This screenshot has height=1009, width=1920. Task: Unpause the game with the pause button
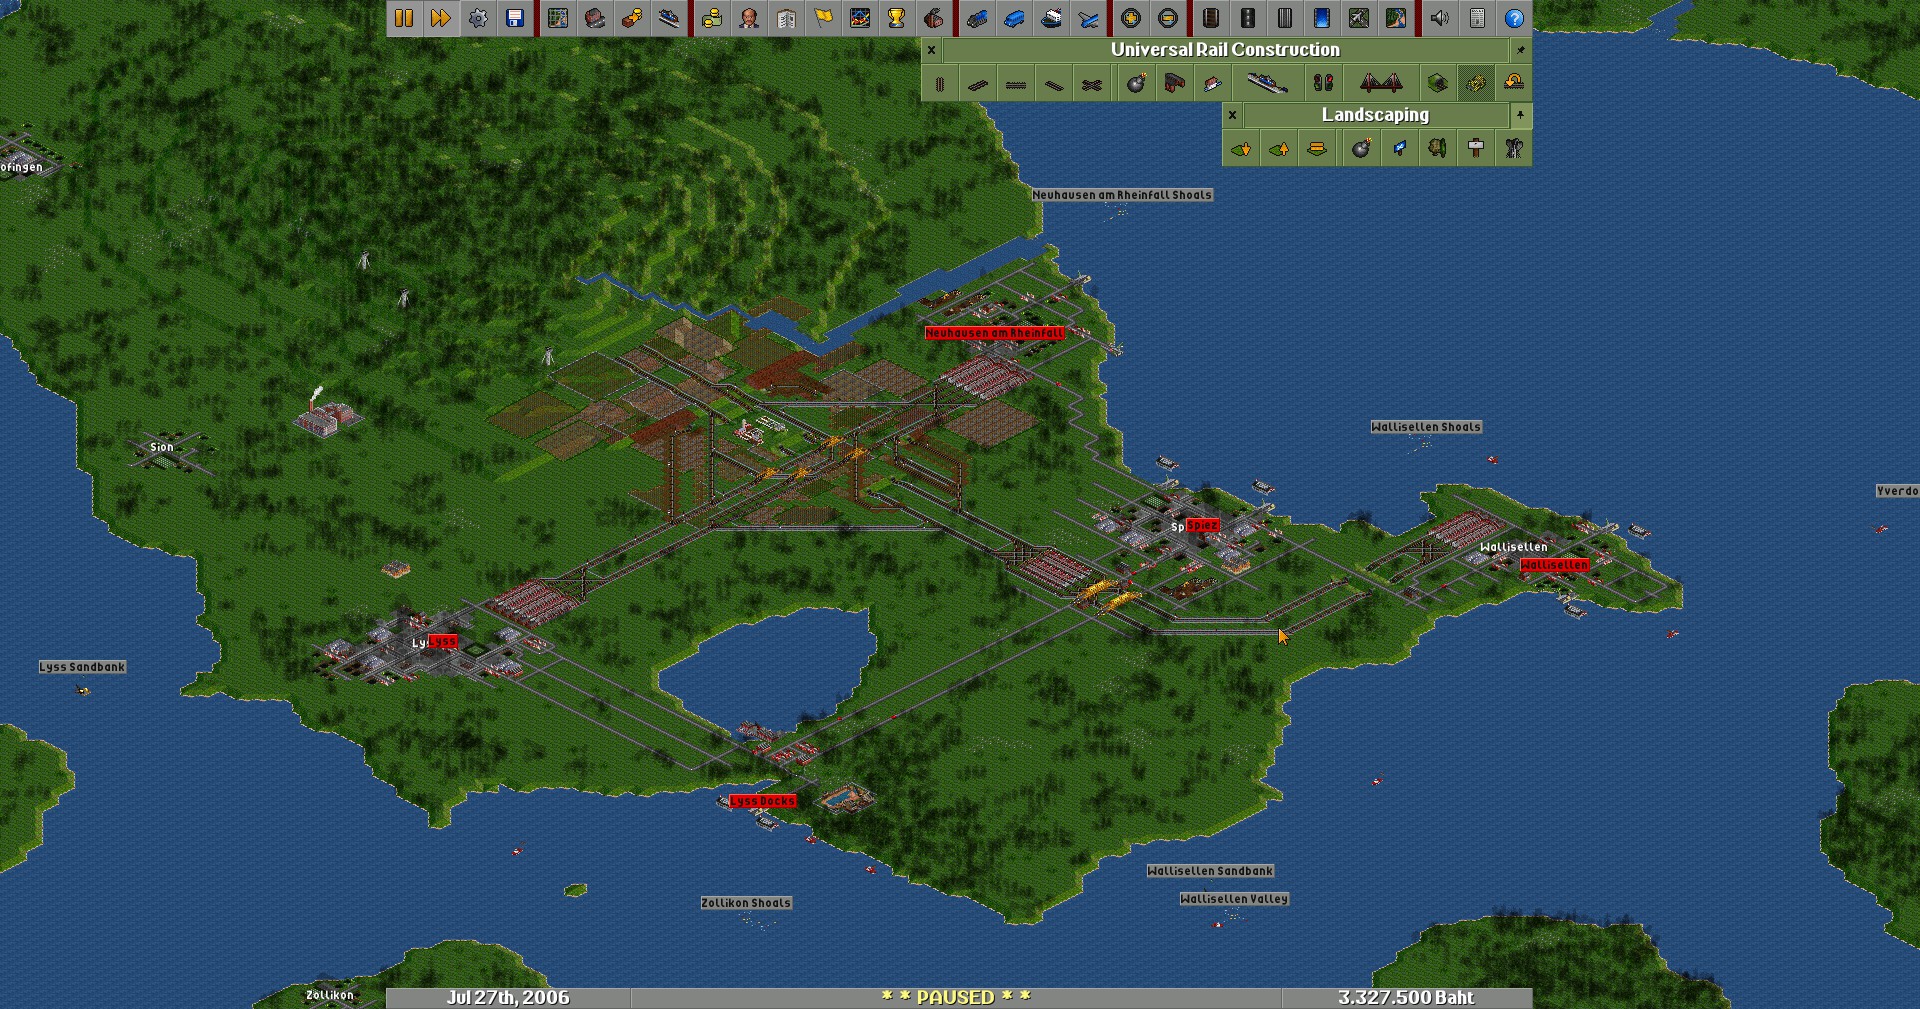coord(404,18)
